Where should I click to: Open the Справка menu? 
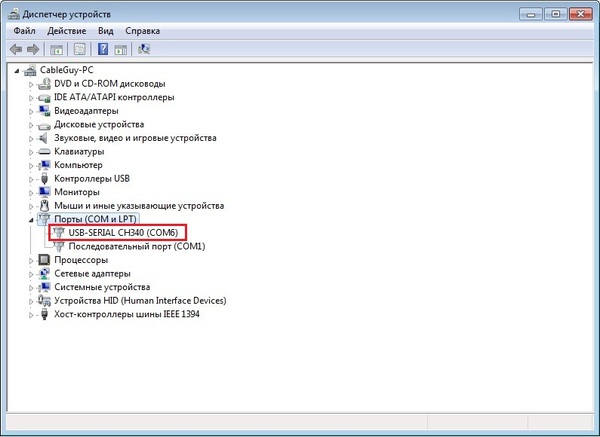[143, 30]
